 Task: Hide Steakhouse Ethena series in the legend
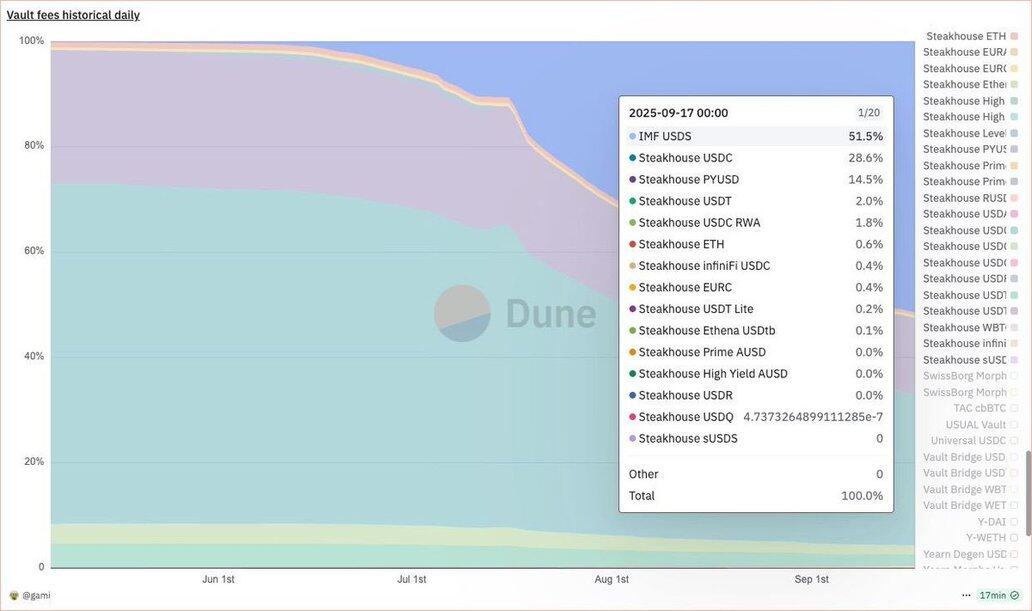pyautogui.click(x=970, y=84)
